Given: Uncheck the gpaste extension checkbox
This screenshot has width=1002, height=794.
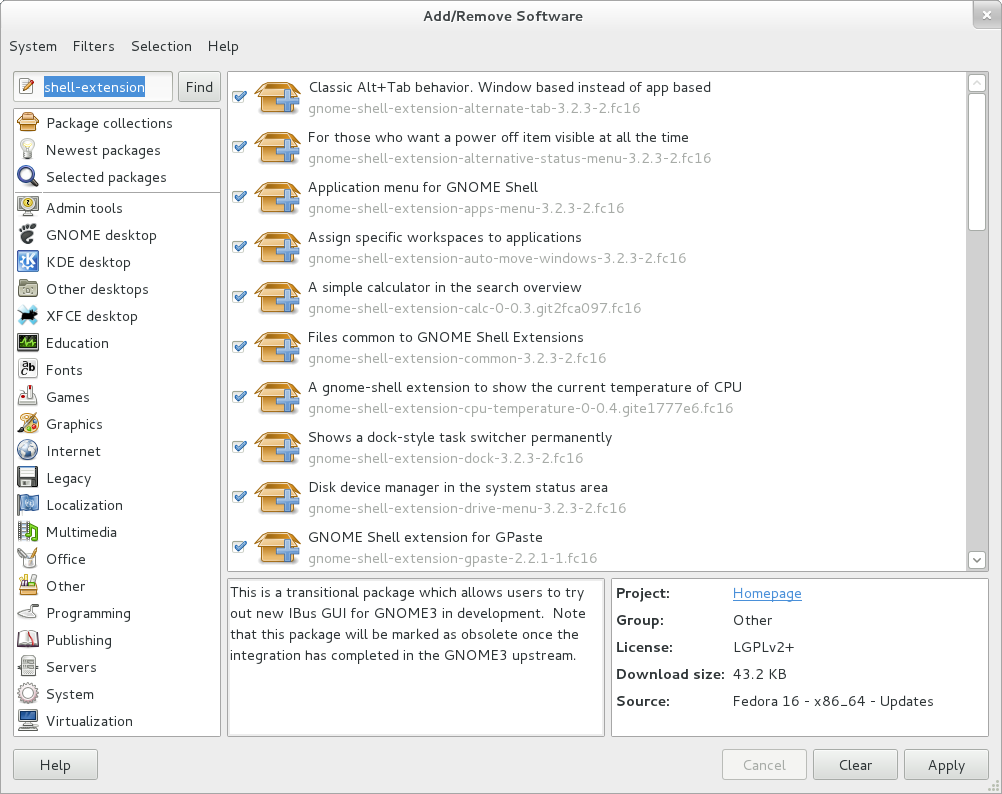Looking at the screenshot, I should (240, 546).
